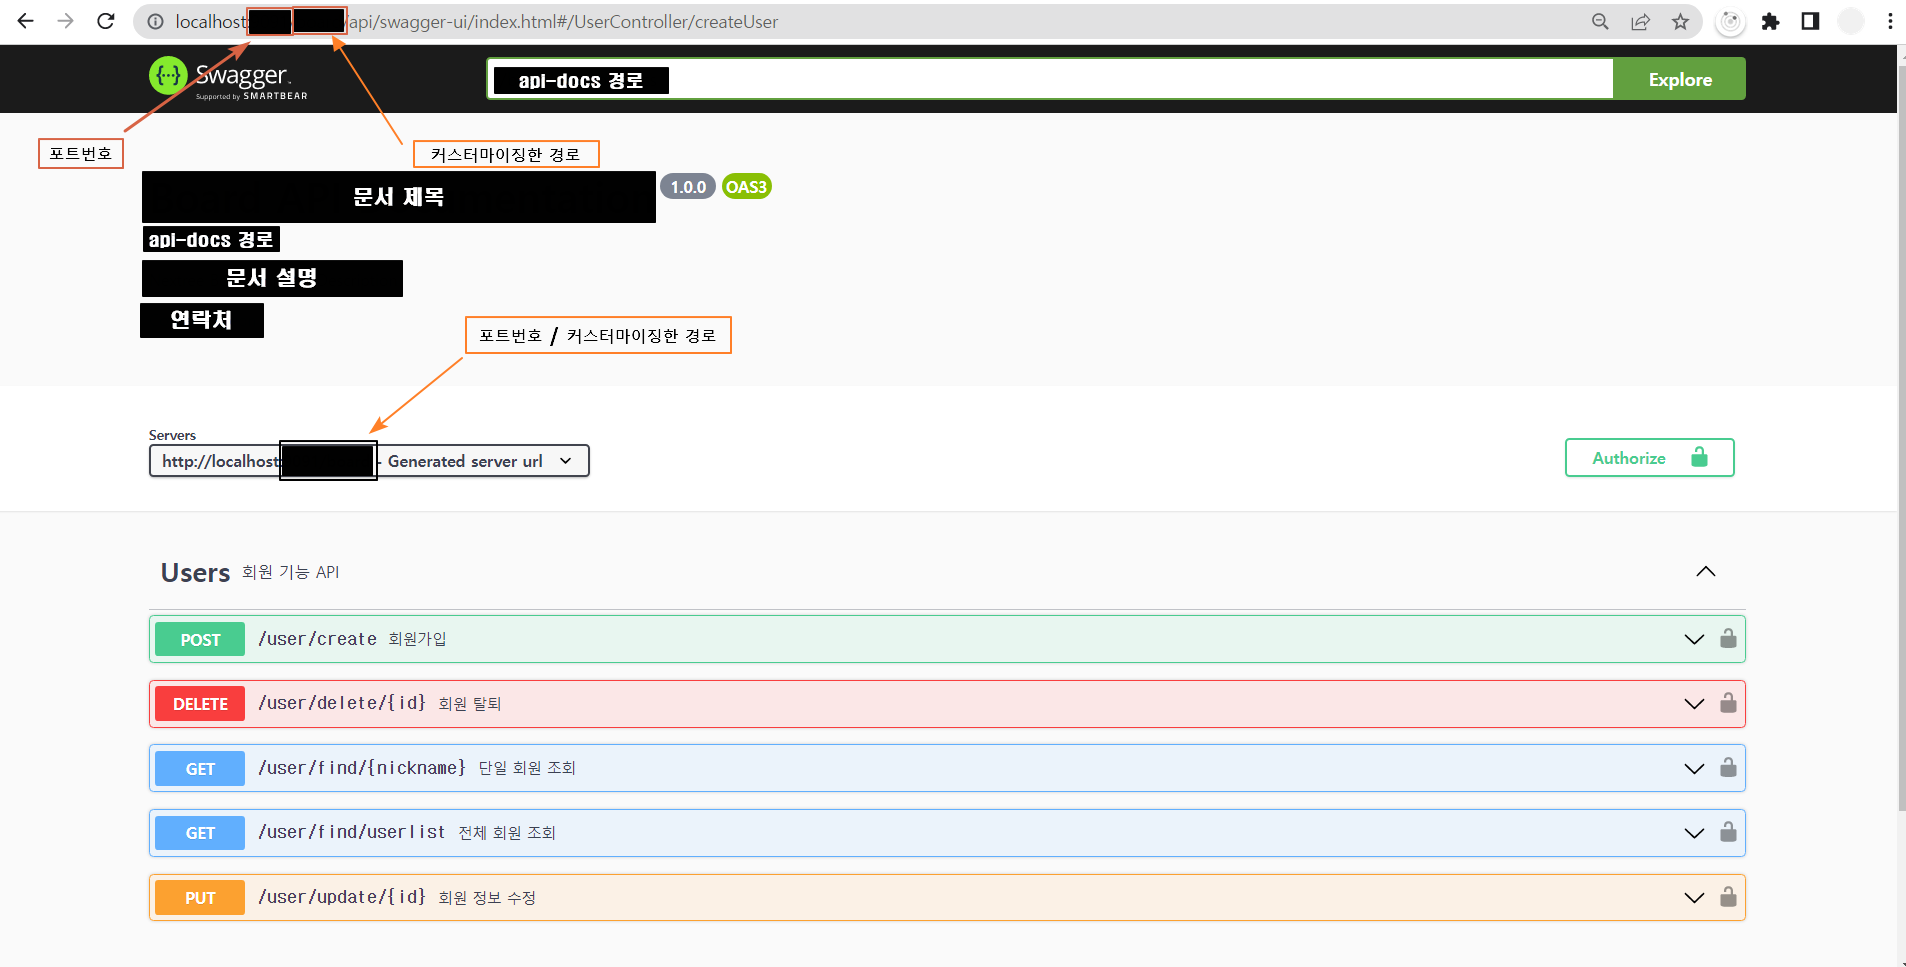Click the contact link in the info section
This screenshot has height=967, width=1906.
coord(202,320)
